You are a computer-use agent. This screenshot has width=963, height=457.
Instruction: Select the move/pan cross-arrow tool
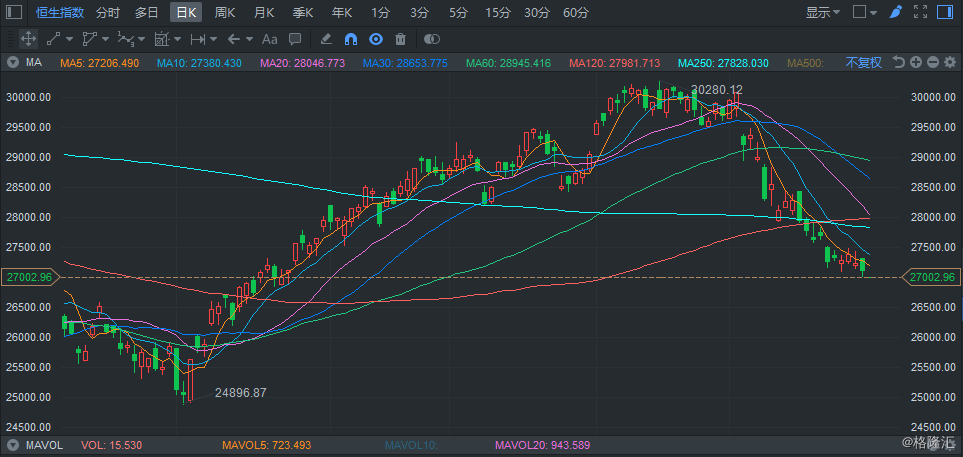(x=28, y=39)
